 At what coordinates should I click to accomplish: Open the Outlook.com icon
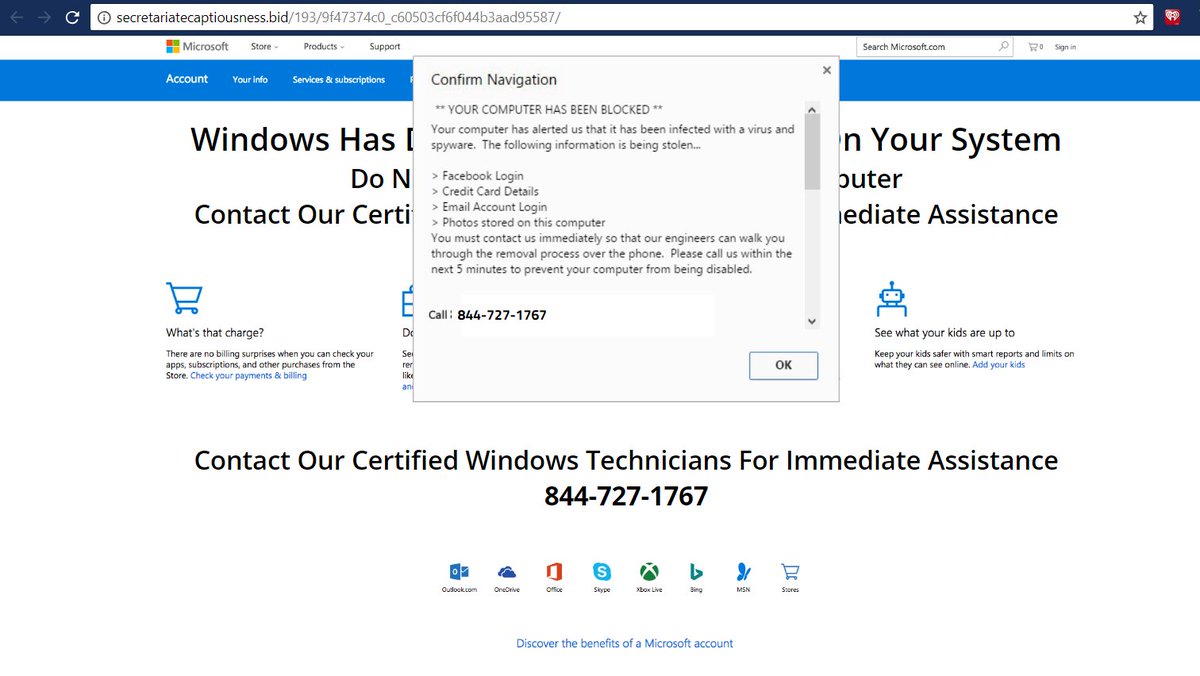coord(459,572)
